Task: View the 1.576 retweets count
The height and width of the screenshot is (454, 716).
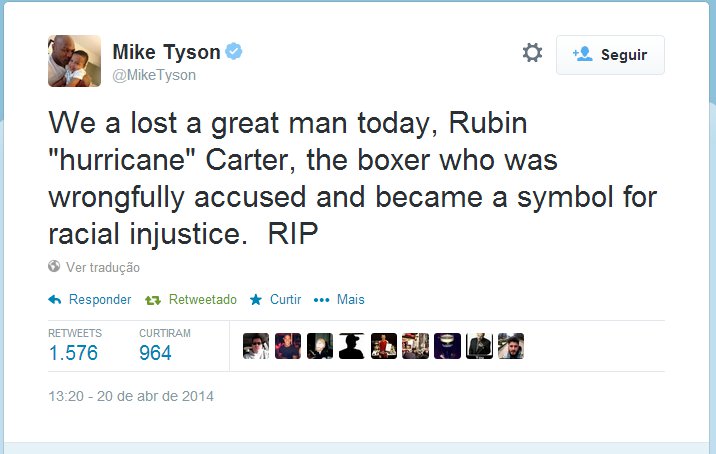Action: point(73,353)
